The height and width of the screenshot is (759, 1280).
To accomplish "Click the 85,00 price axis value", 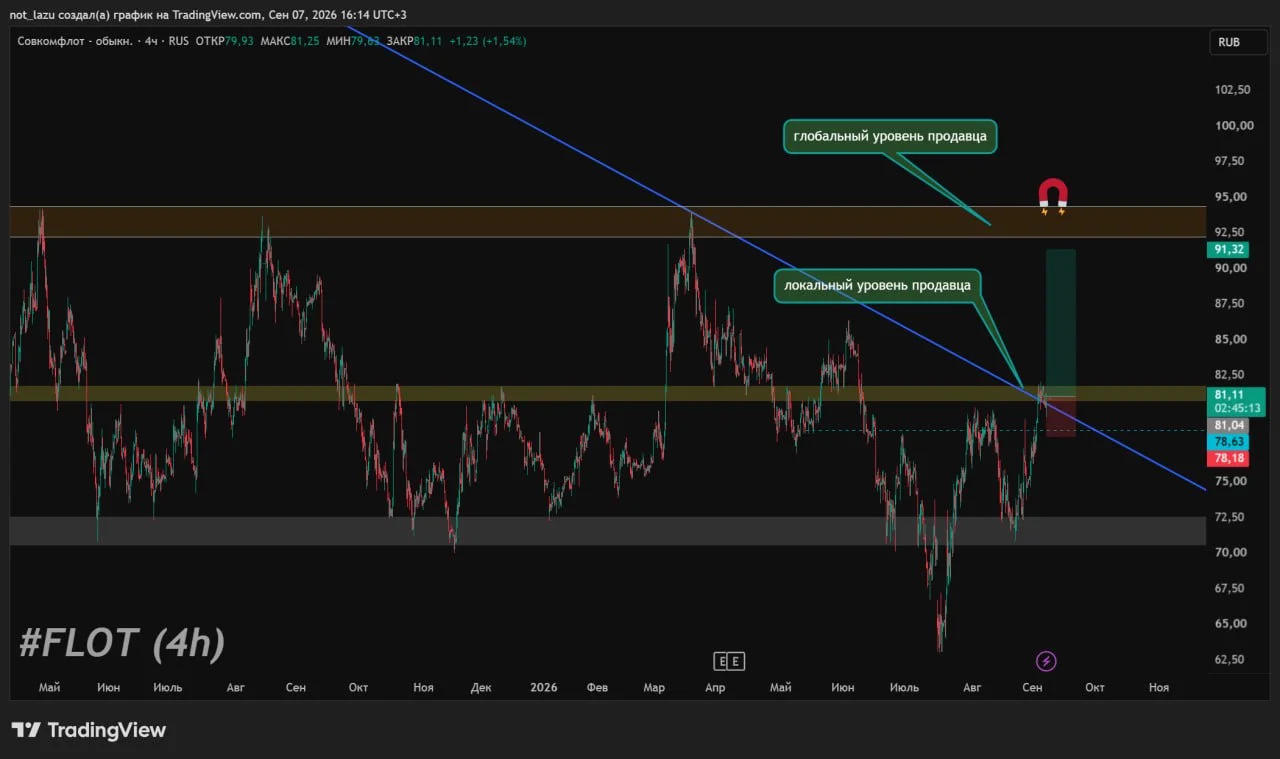I will point(1232,339).
